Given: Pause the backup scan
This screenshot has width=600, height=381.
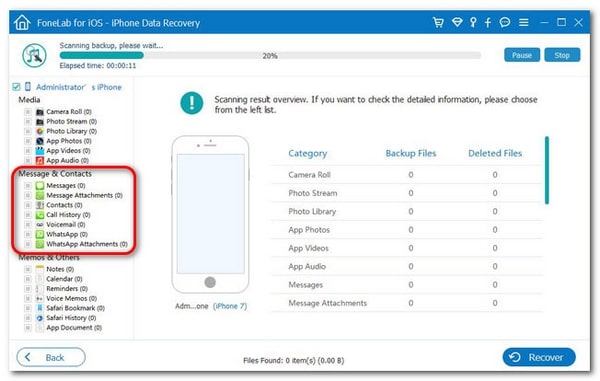Looking at the screenshot, I should click(522, 55).
